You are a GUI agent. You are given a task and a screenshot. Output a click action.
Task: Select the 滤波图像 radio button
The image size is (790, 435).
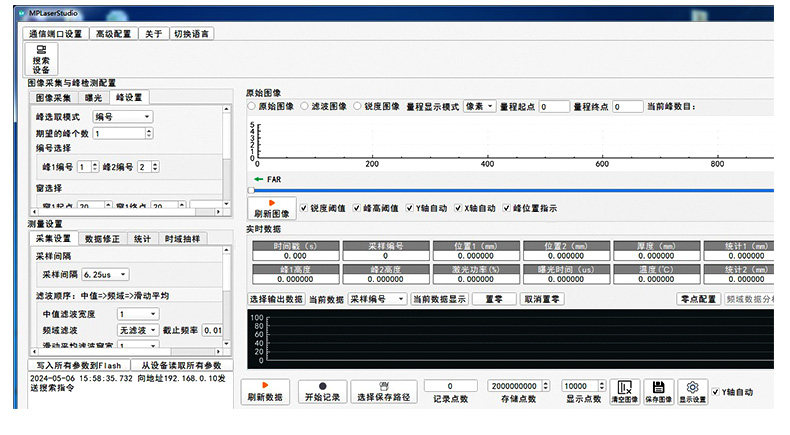click(304, 106)
